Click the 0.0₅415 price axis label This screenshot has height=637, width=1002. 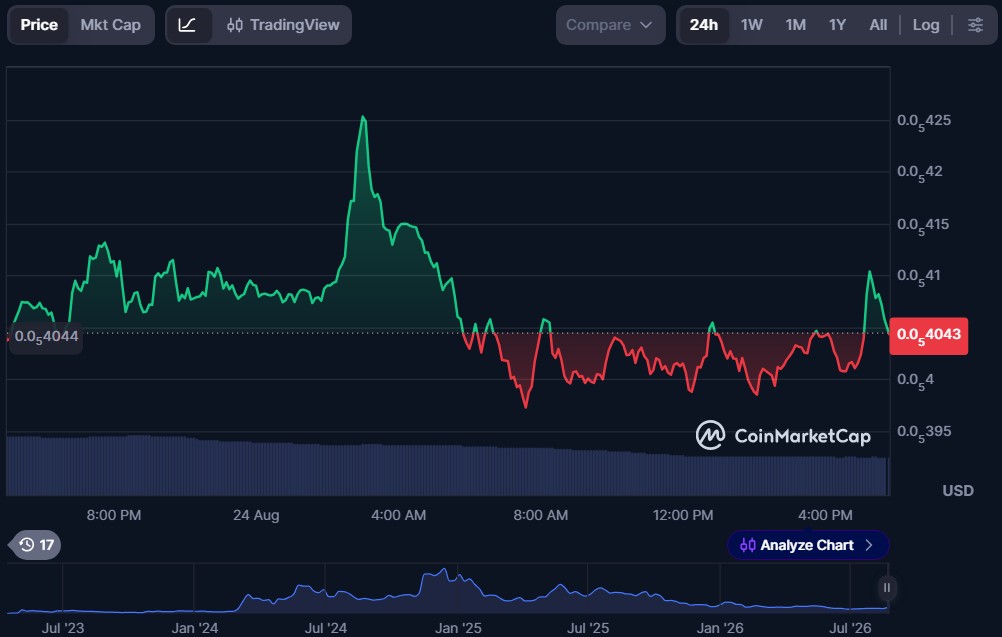[x=923, y=226]
